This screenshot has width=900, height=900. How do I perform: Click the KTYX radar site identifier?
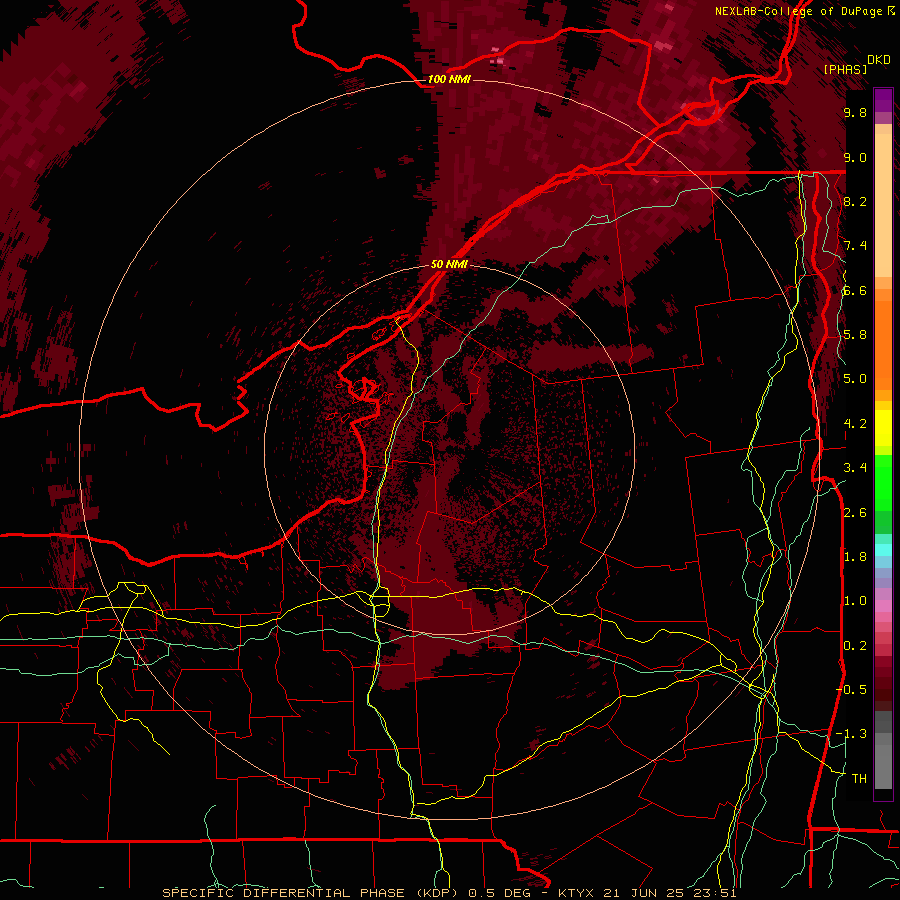click(575, 893)
